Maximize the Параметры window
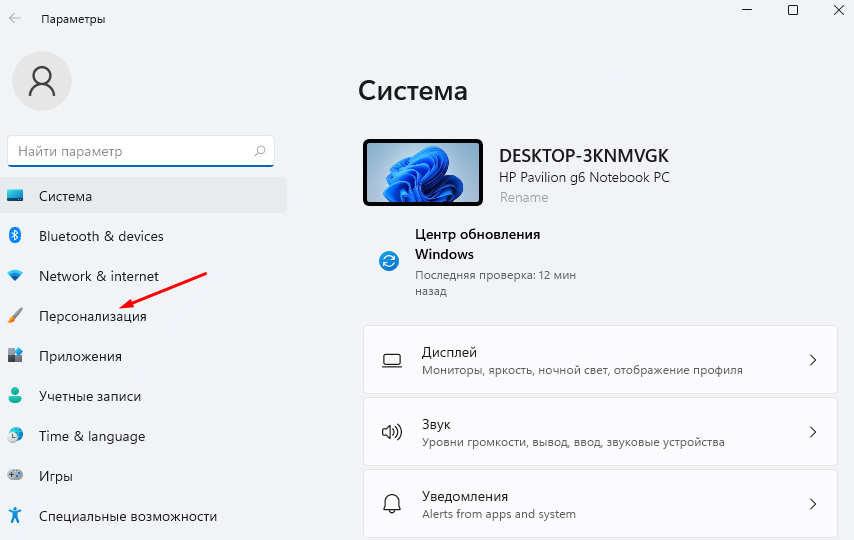854x540 pixels. pyautogui.click(x=793, y=10)
